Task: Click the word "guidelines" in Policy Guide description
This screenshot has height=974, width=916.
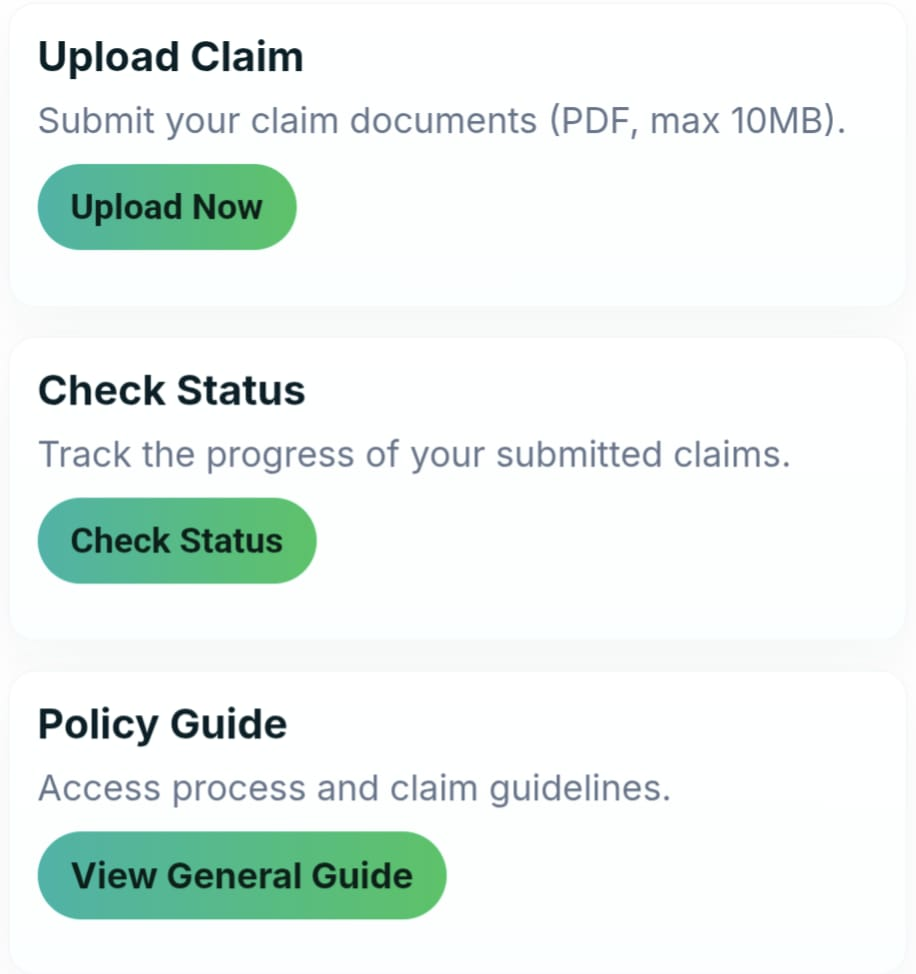Action: 579,789
